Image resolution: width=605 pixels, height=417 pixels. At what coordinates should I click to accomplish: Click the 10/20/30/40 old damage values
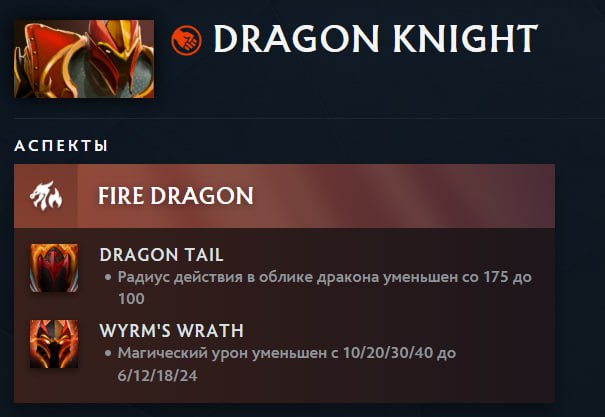click(387, 353)
